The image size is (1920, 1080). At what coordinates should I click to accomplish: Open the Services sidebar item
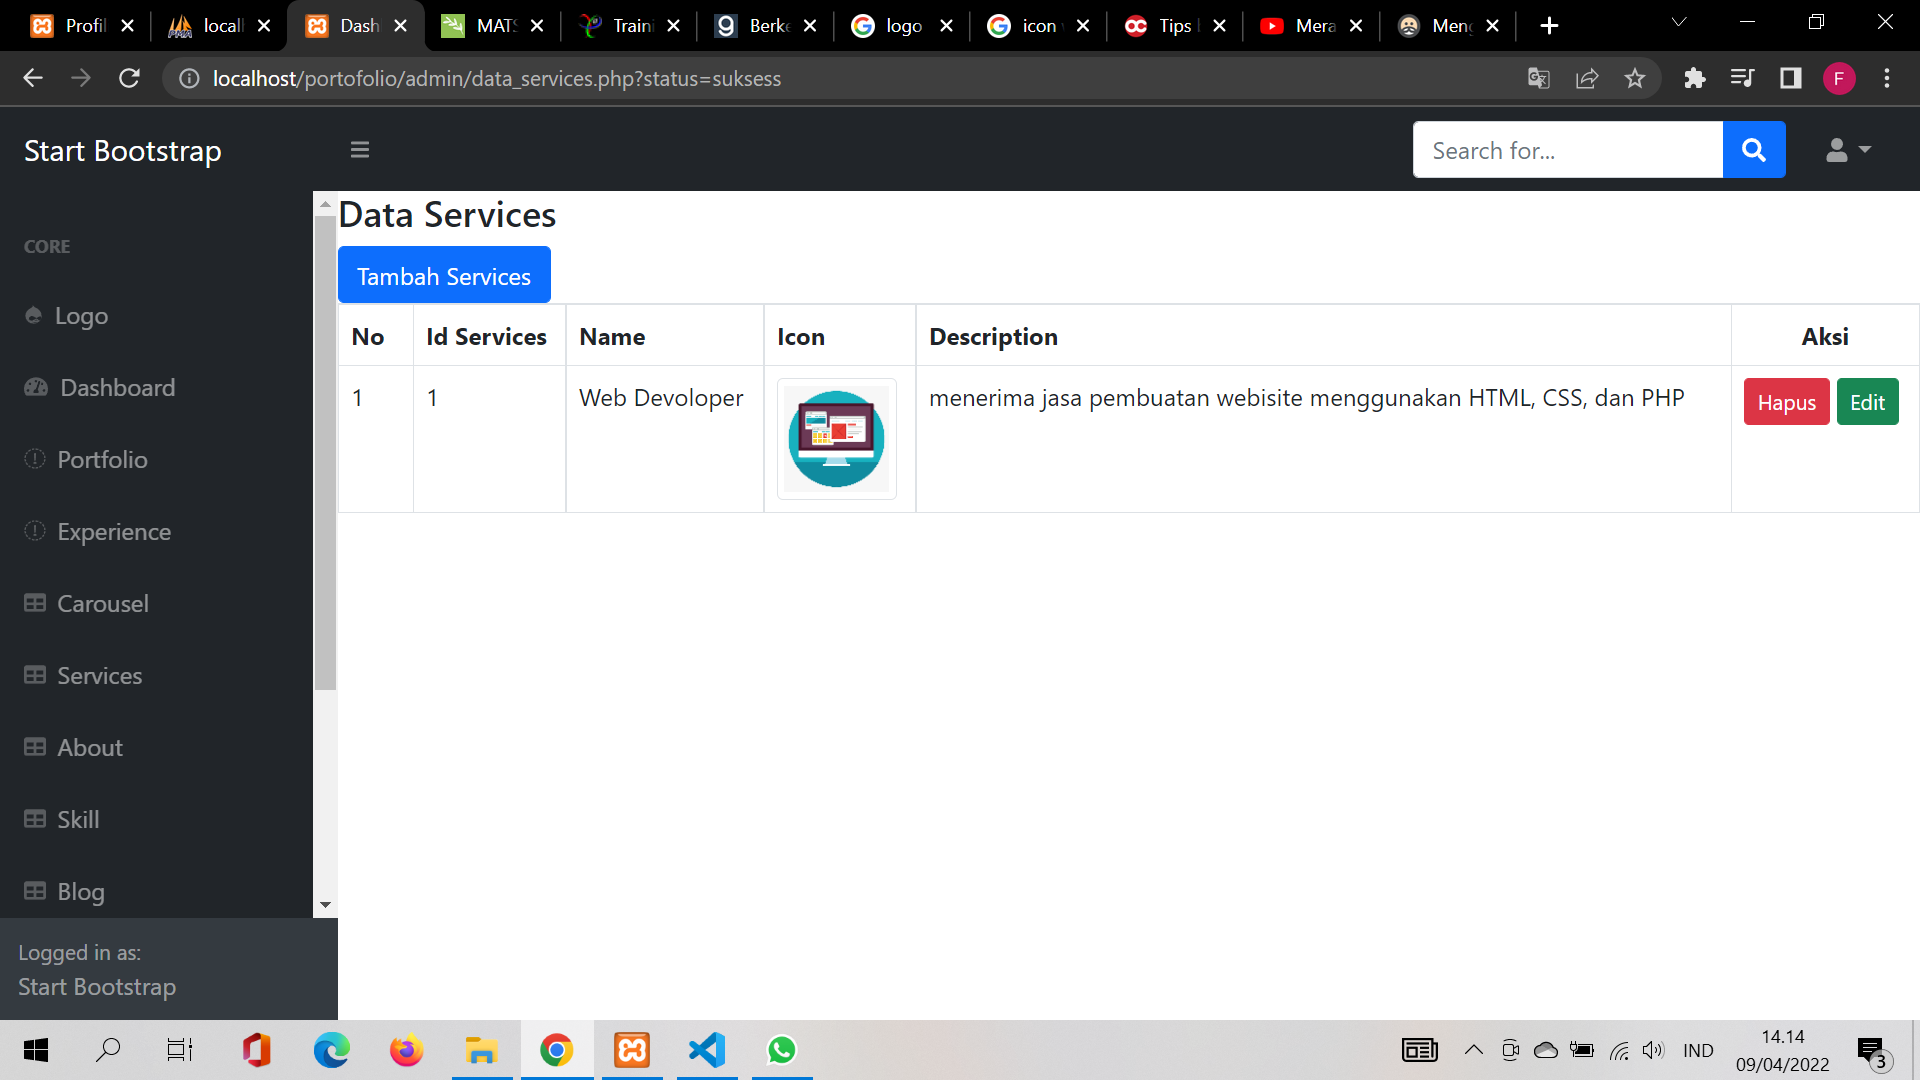99,676
